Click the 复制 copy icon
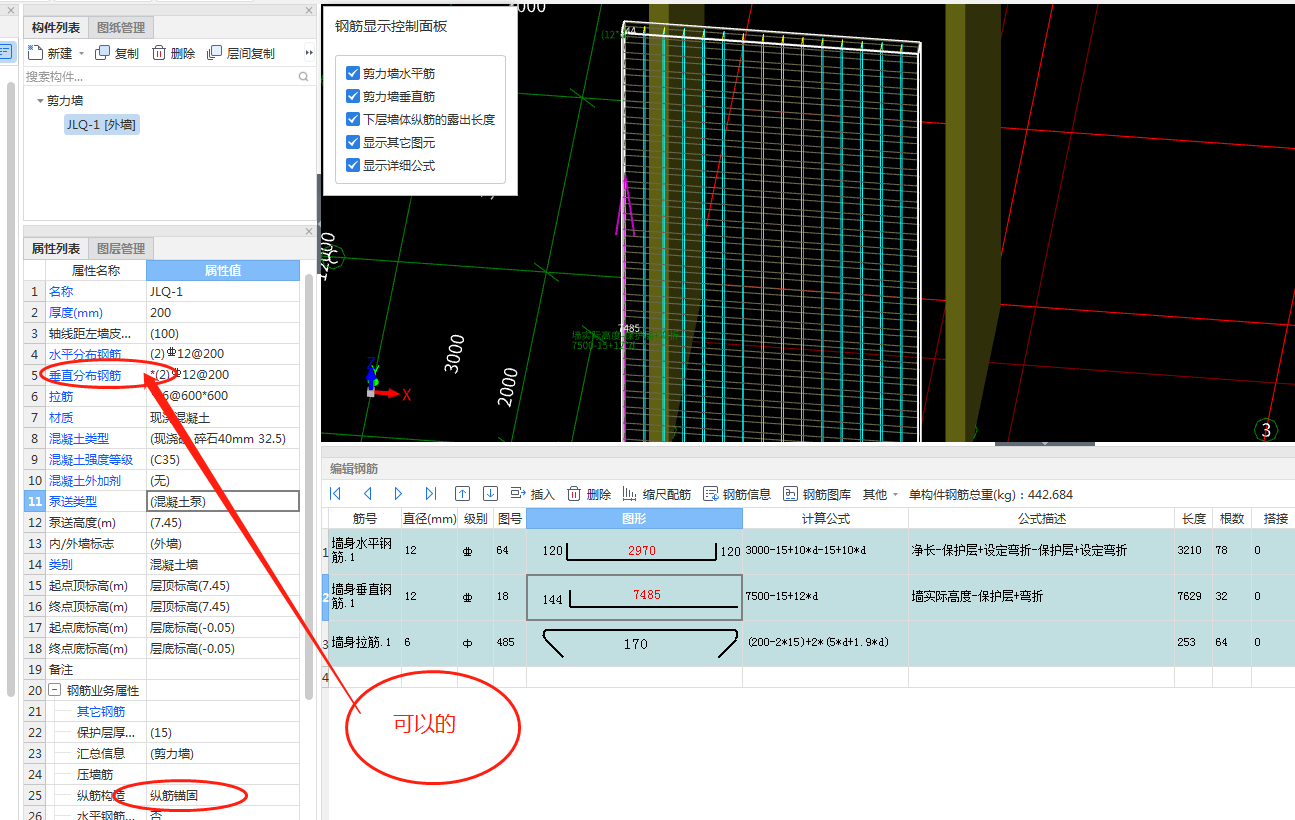Viewport: 1295px width, 820px height. [x=102, y=53]
